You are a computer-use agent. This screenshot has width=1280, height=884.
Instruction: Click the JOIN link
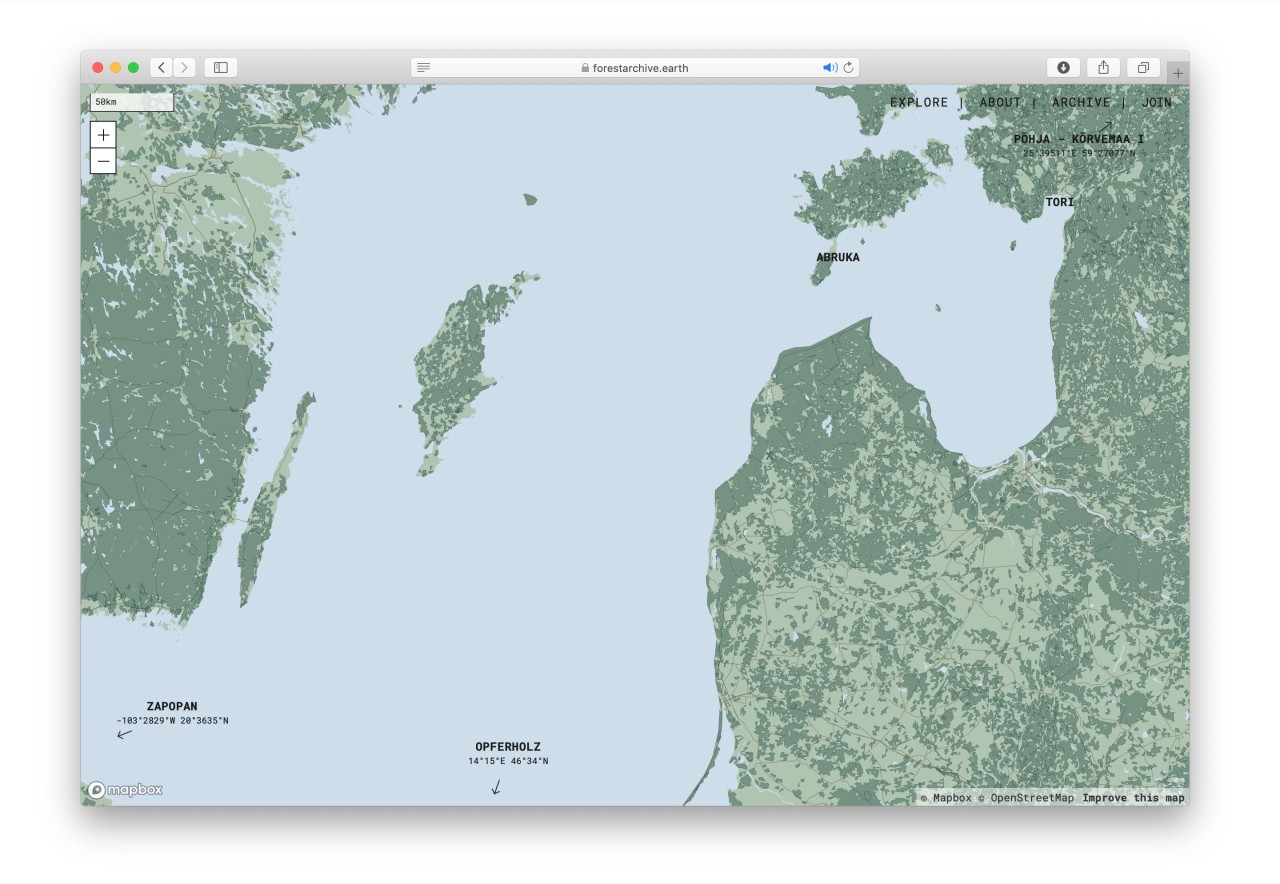(1156, 102)
